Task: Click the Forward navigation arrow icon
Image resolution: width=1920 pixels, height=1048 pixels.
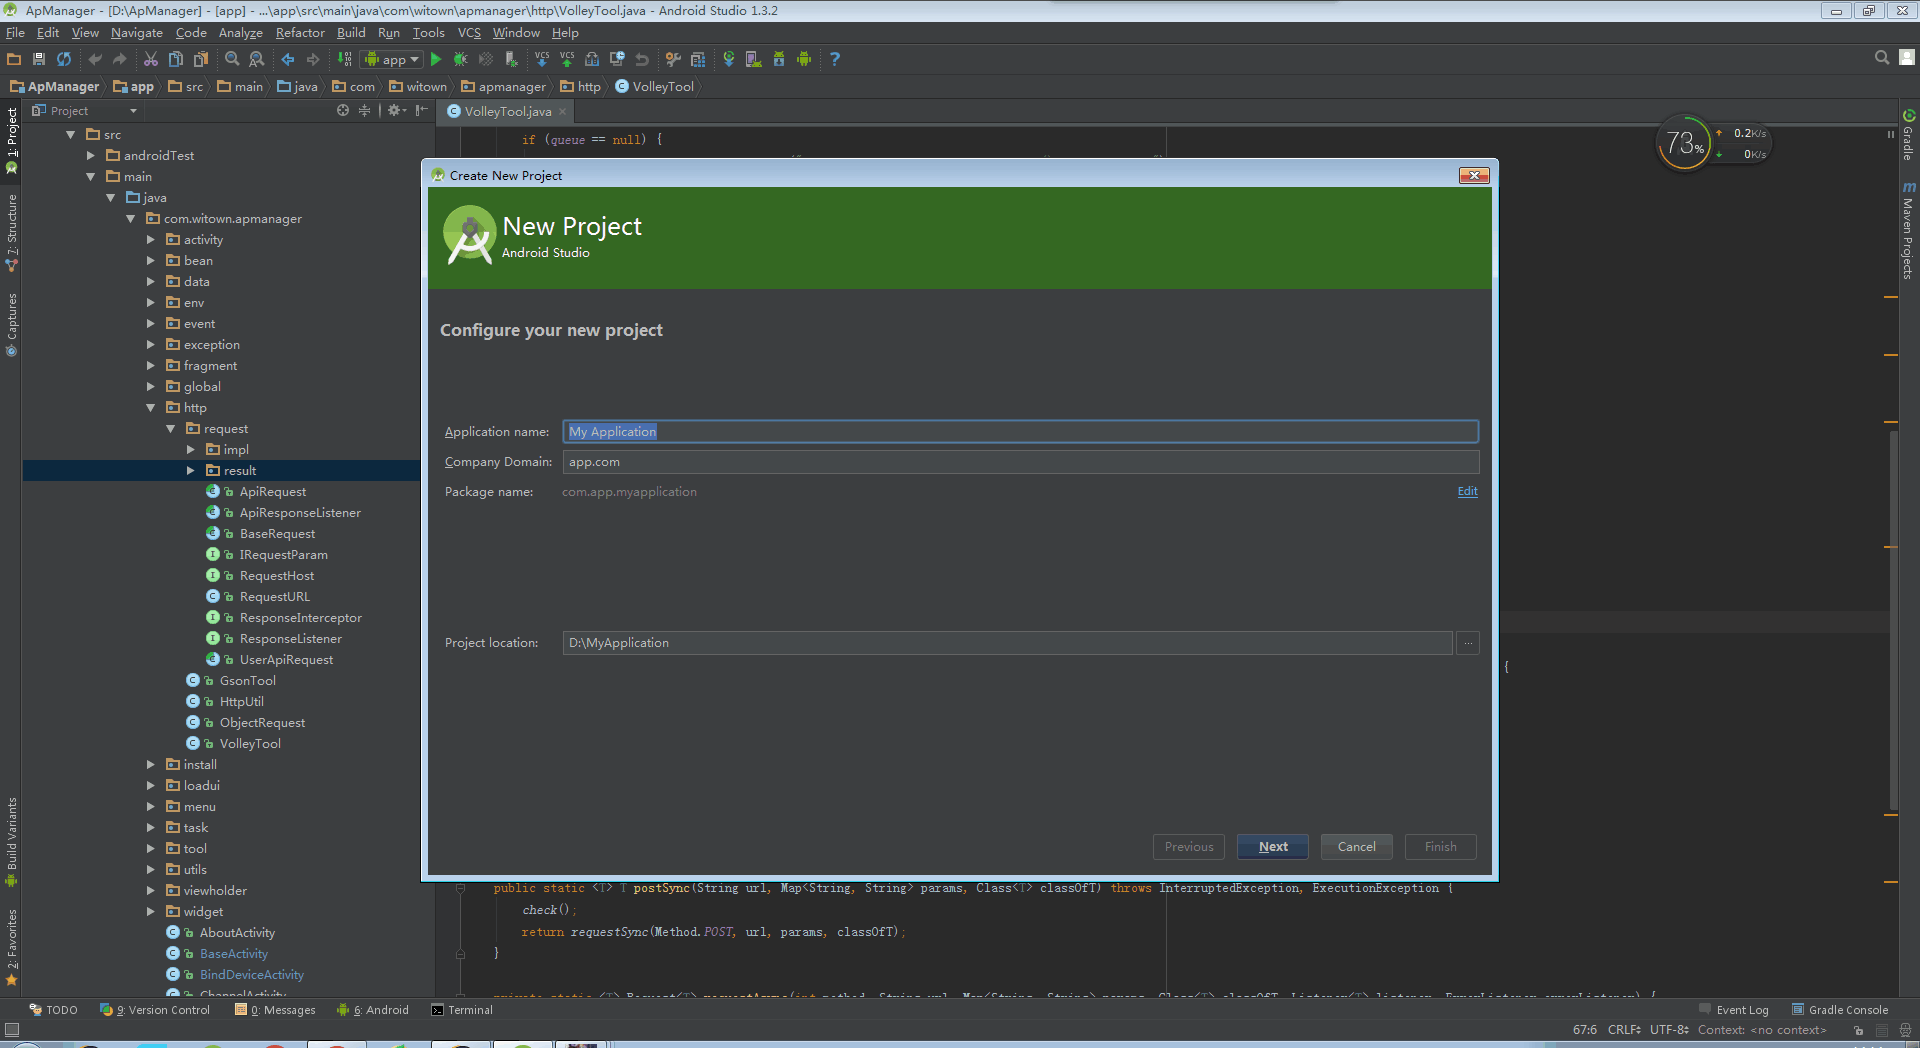Action: (x=313, y=59)
